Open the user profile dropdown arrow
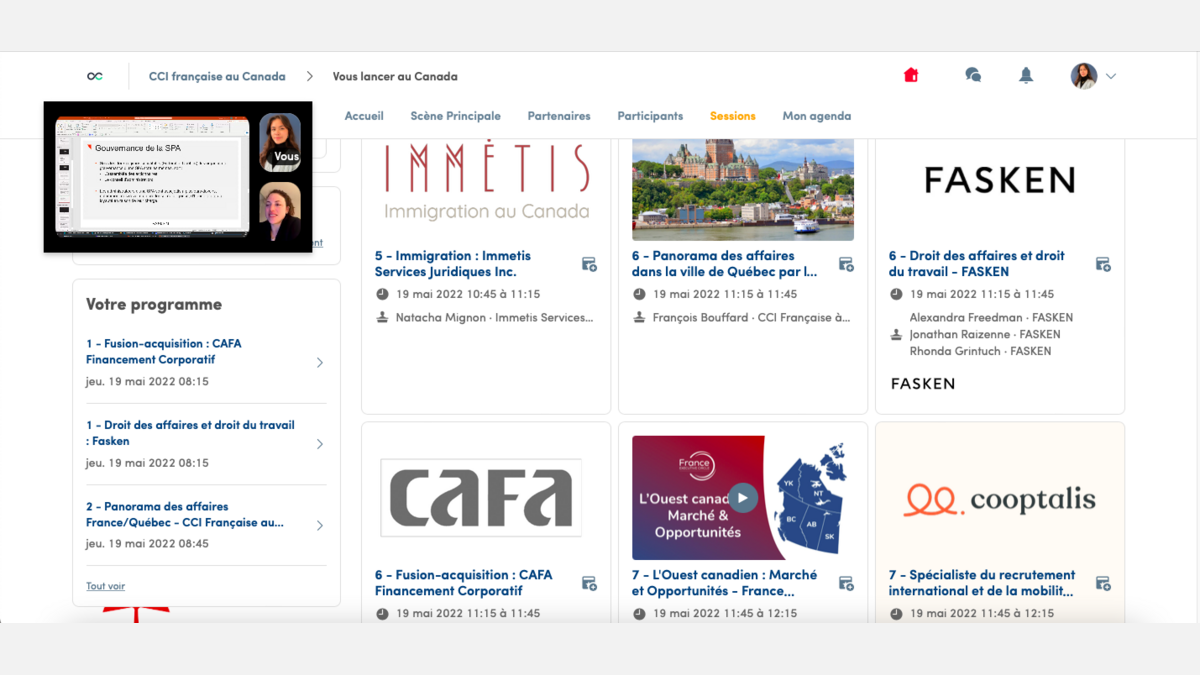1200x675 pixels. tap(1110, 76)
